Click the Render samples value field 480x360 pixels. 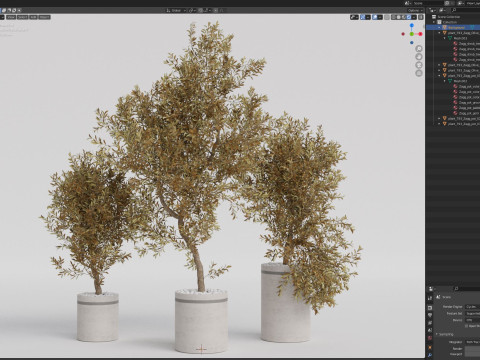click(x=473, y=349)
